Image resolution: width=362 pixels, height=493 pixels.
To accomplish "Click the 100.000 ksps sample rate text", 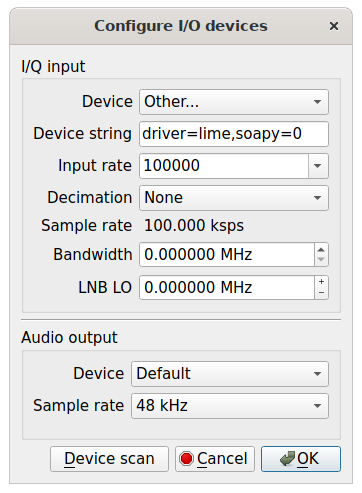I will coord(194,226).
